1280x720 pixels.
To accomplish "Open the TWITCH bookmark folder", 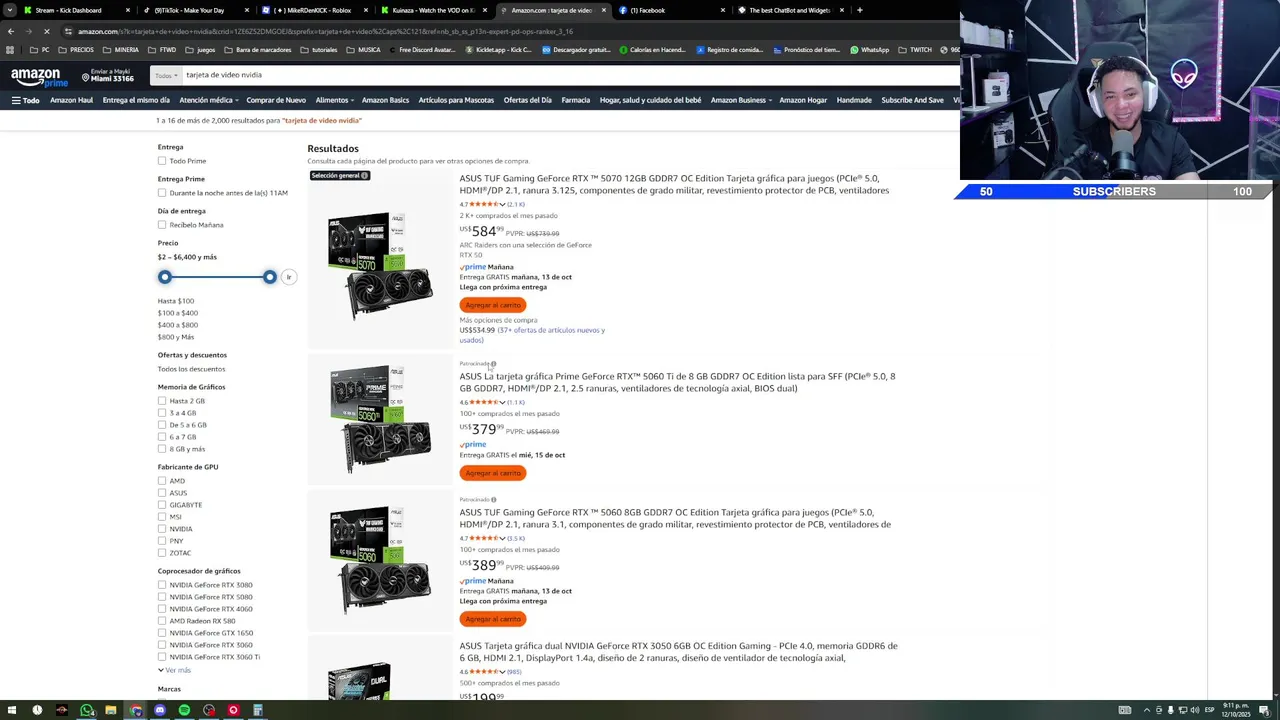I will pos(914,49).
